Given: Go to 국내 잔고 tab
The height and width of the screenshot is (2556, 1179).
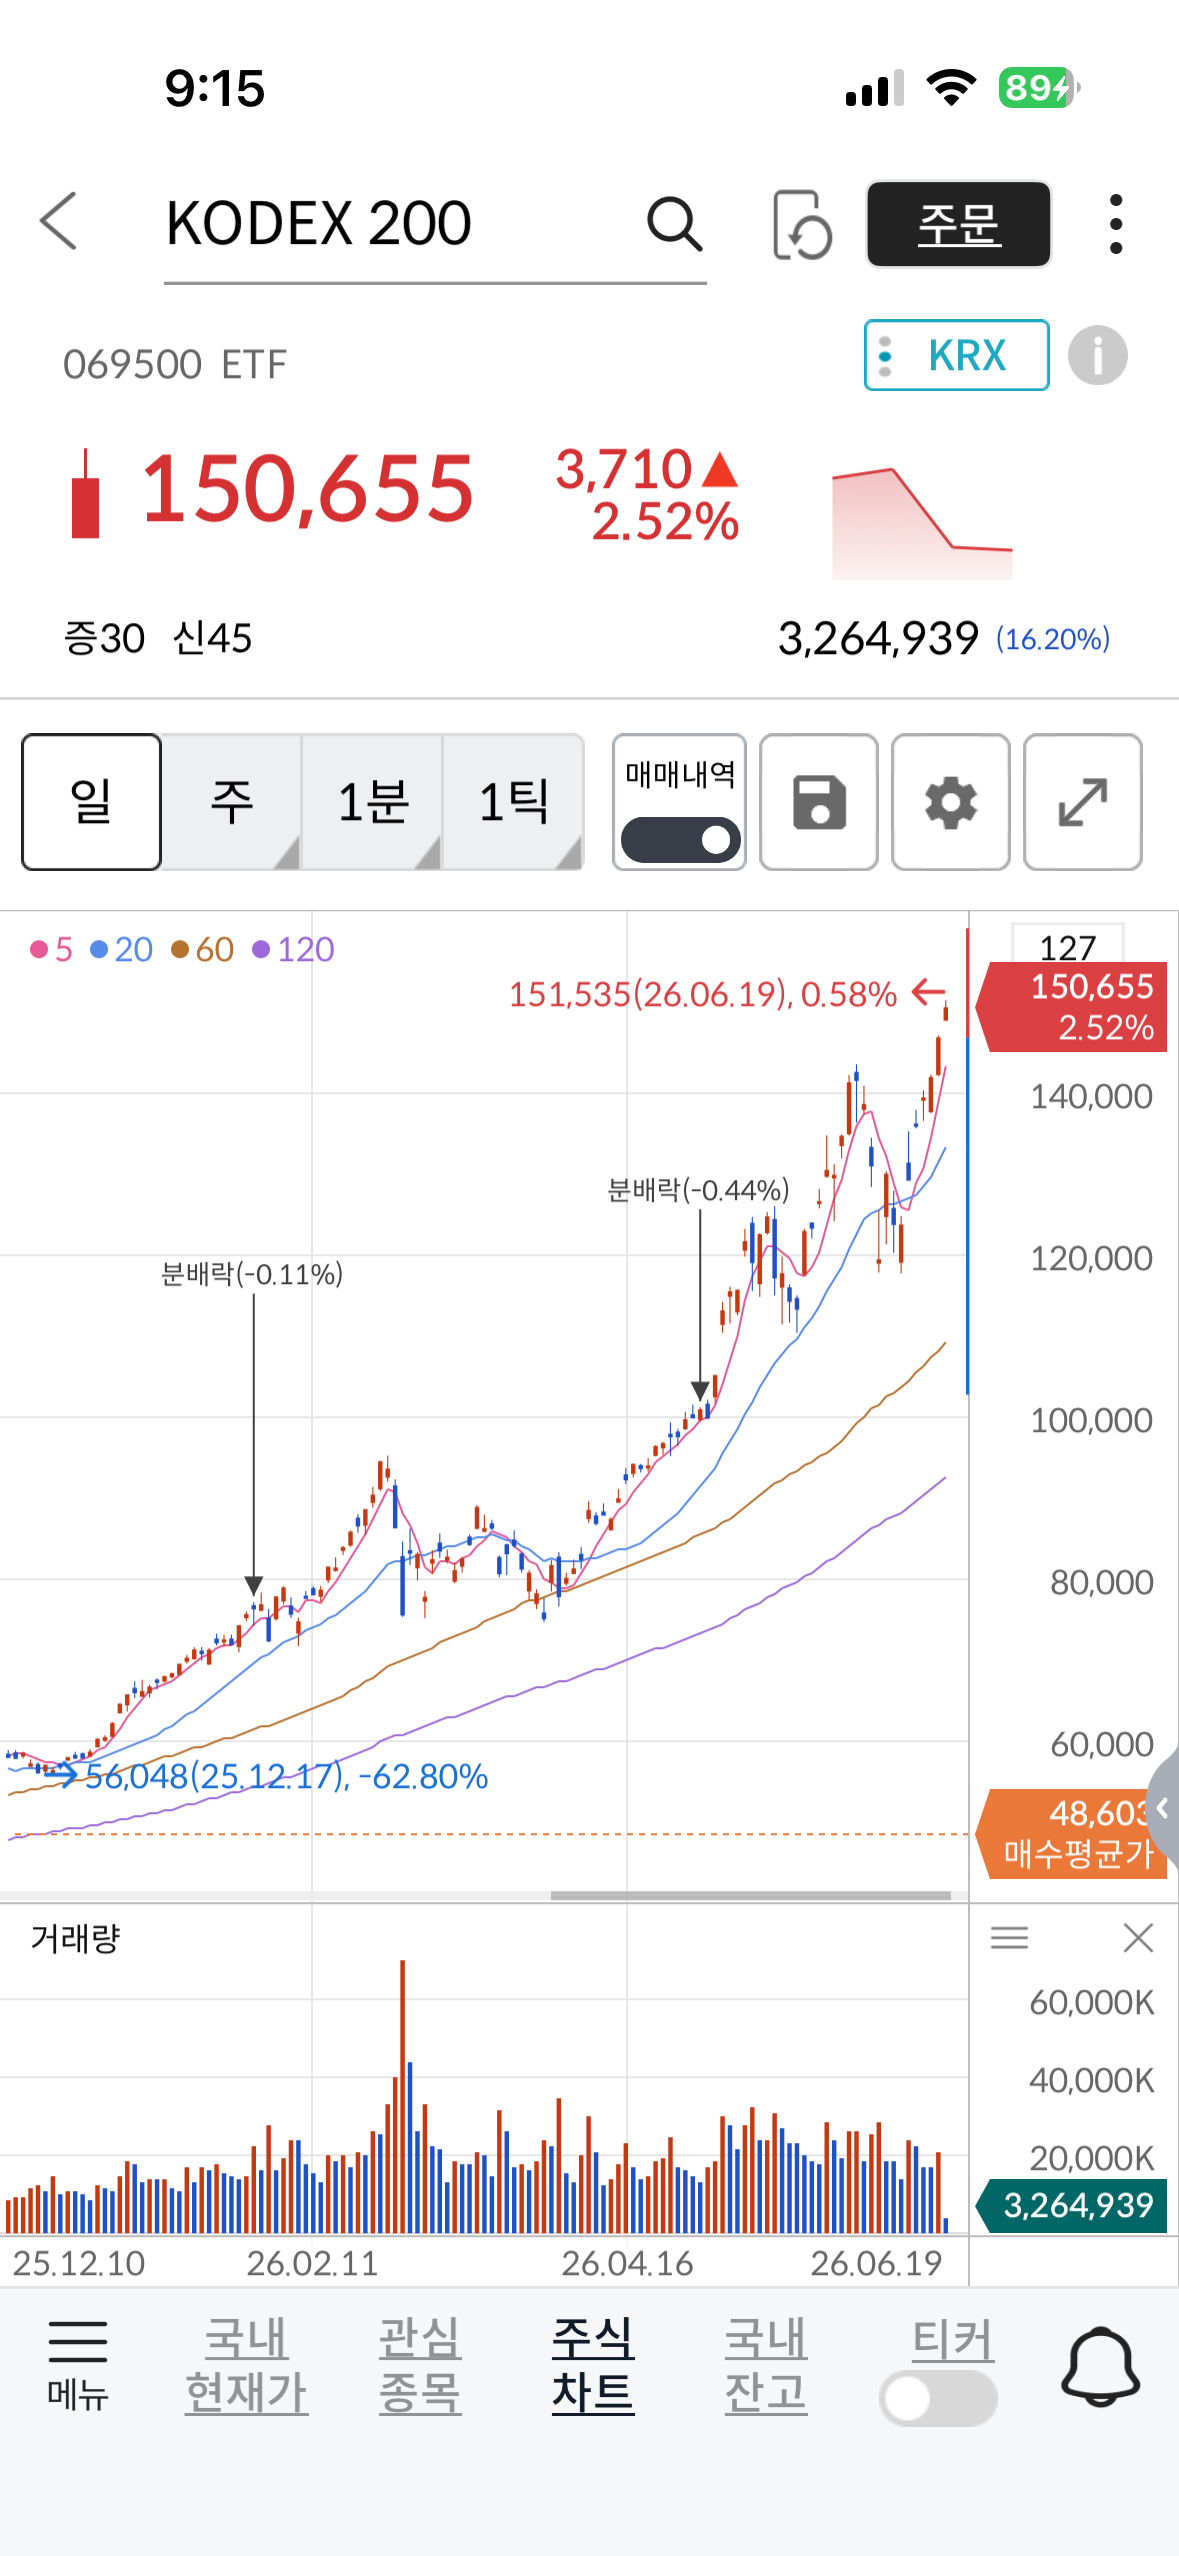Looking at the screenshot, I should [x=766, y=2366].
